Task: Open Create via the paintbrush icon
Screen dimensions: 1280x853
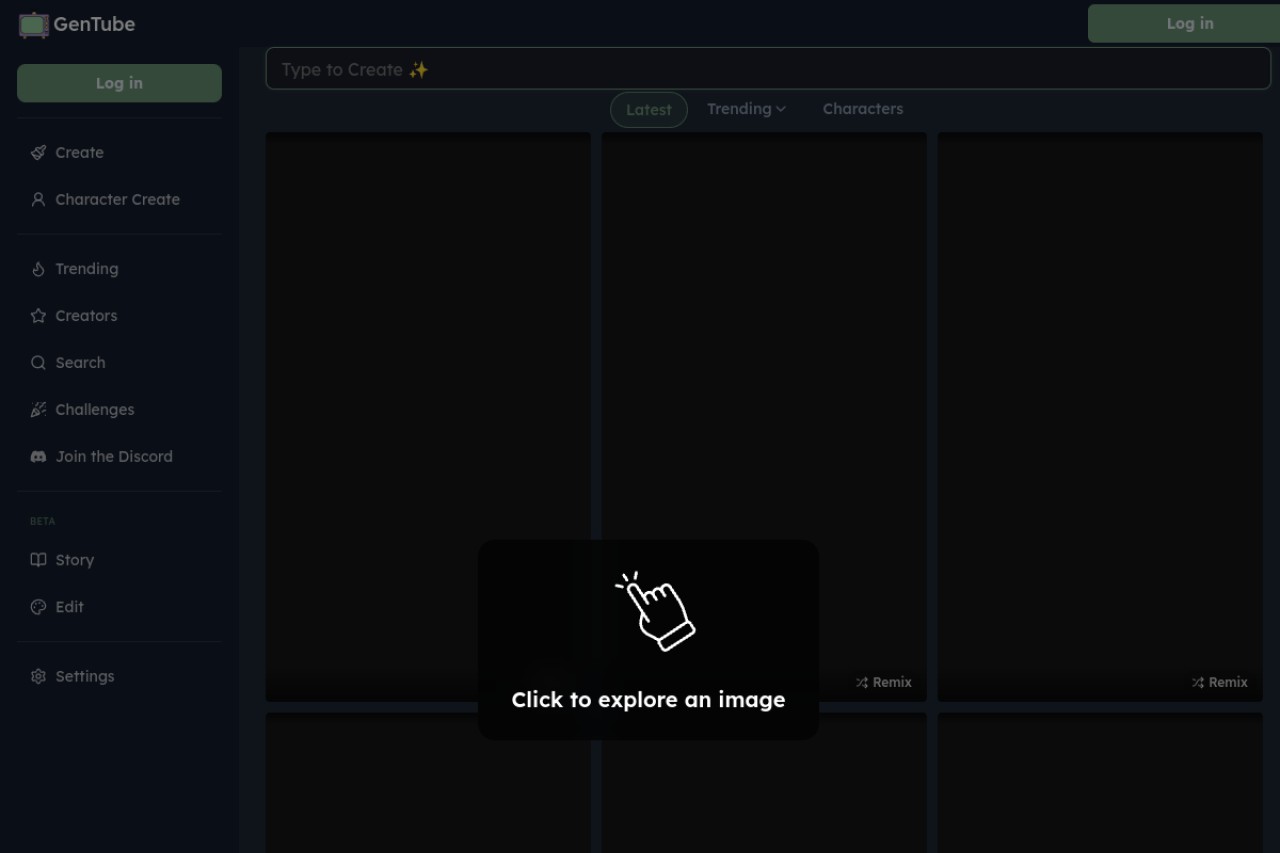Action: click(38, 153)
